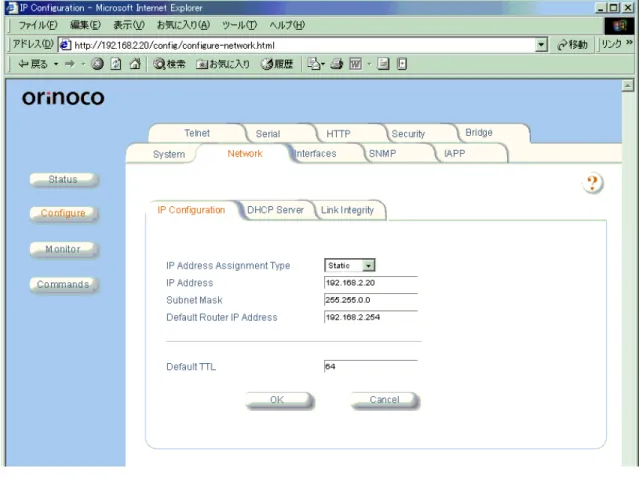This screenshot has height=477, width=639.
Task: Go to Home page icon
Action: tap(135, 64)
